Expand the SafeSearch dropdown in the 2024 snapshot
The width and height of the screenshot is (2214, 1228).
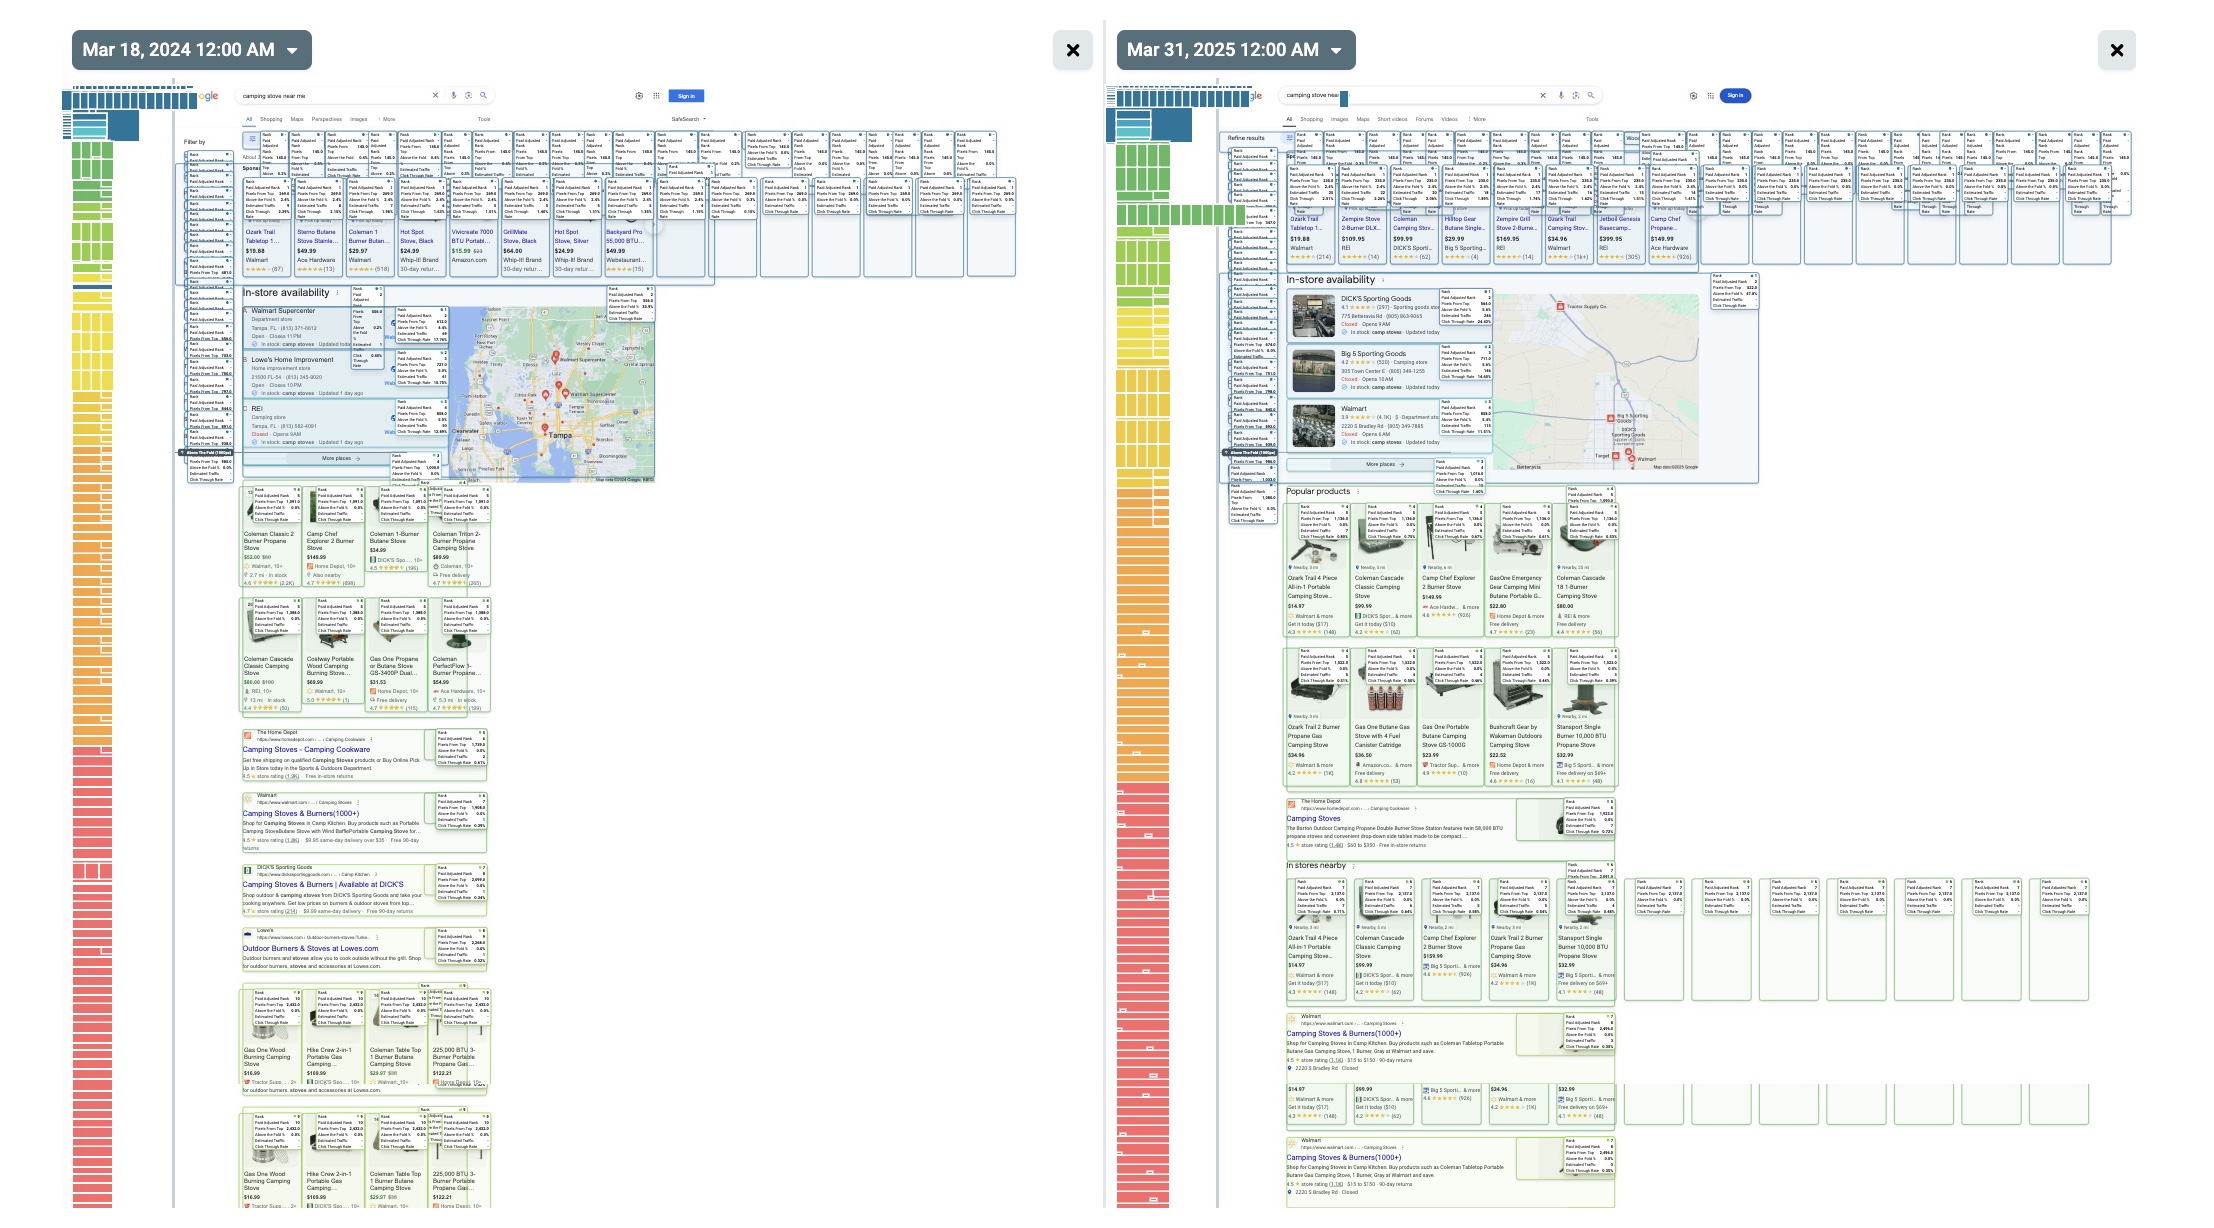pyautogui.click(x=688, y=119)
